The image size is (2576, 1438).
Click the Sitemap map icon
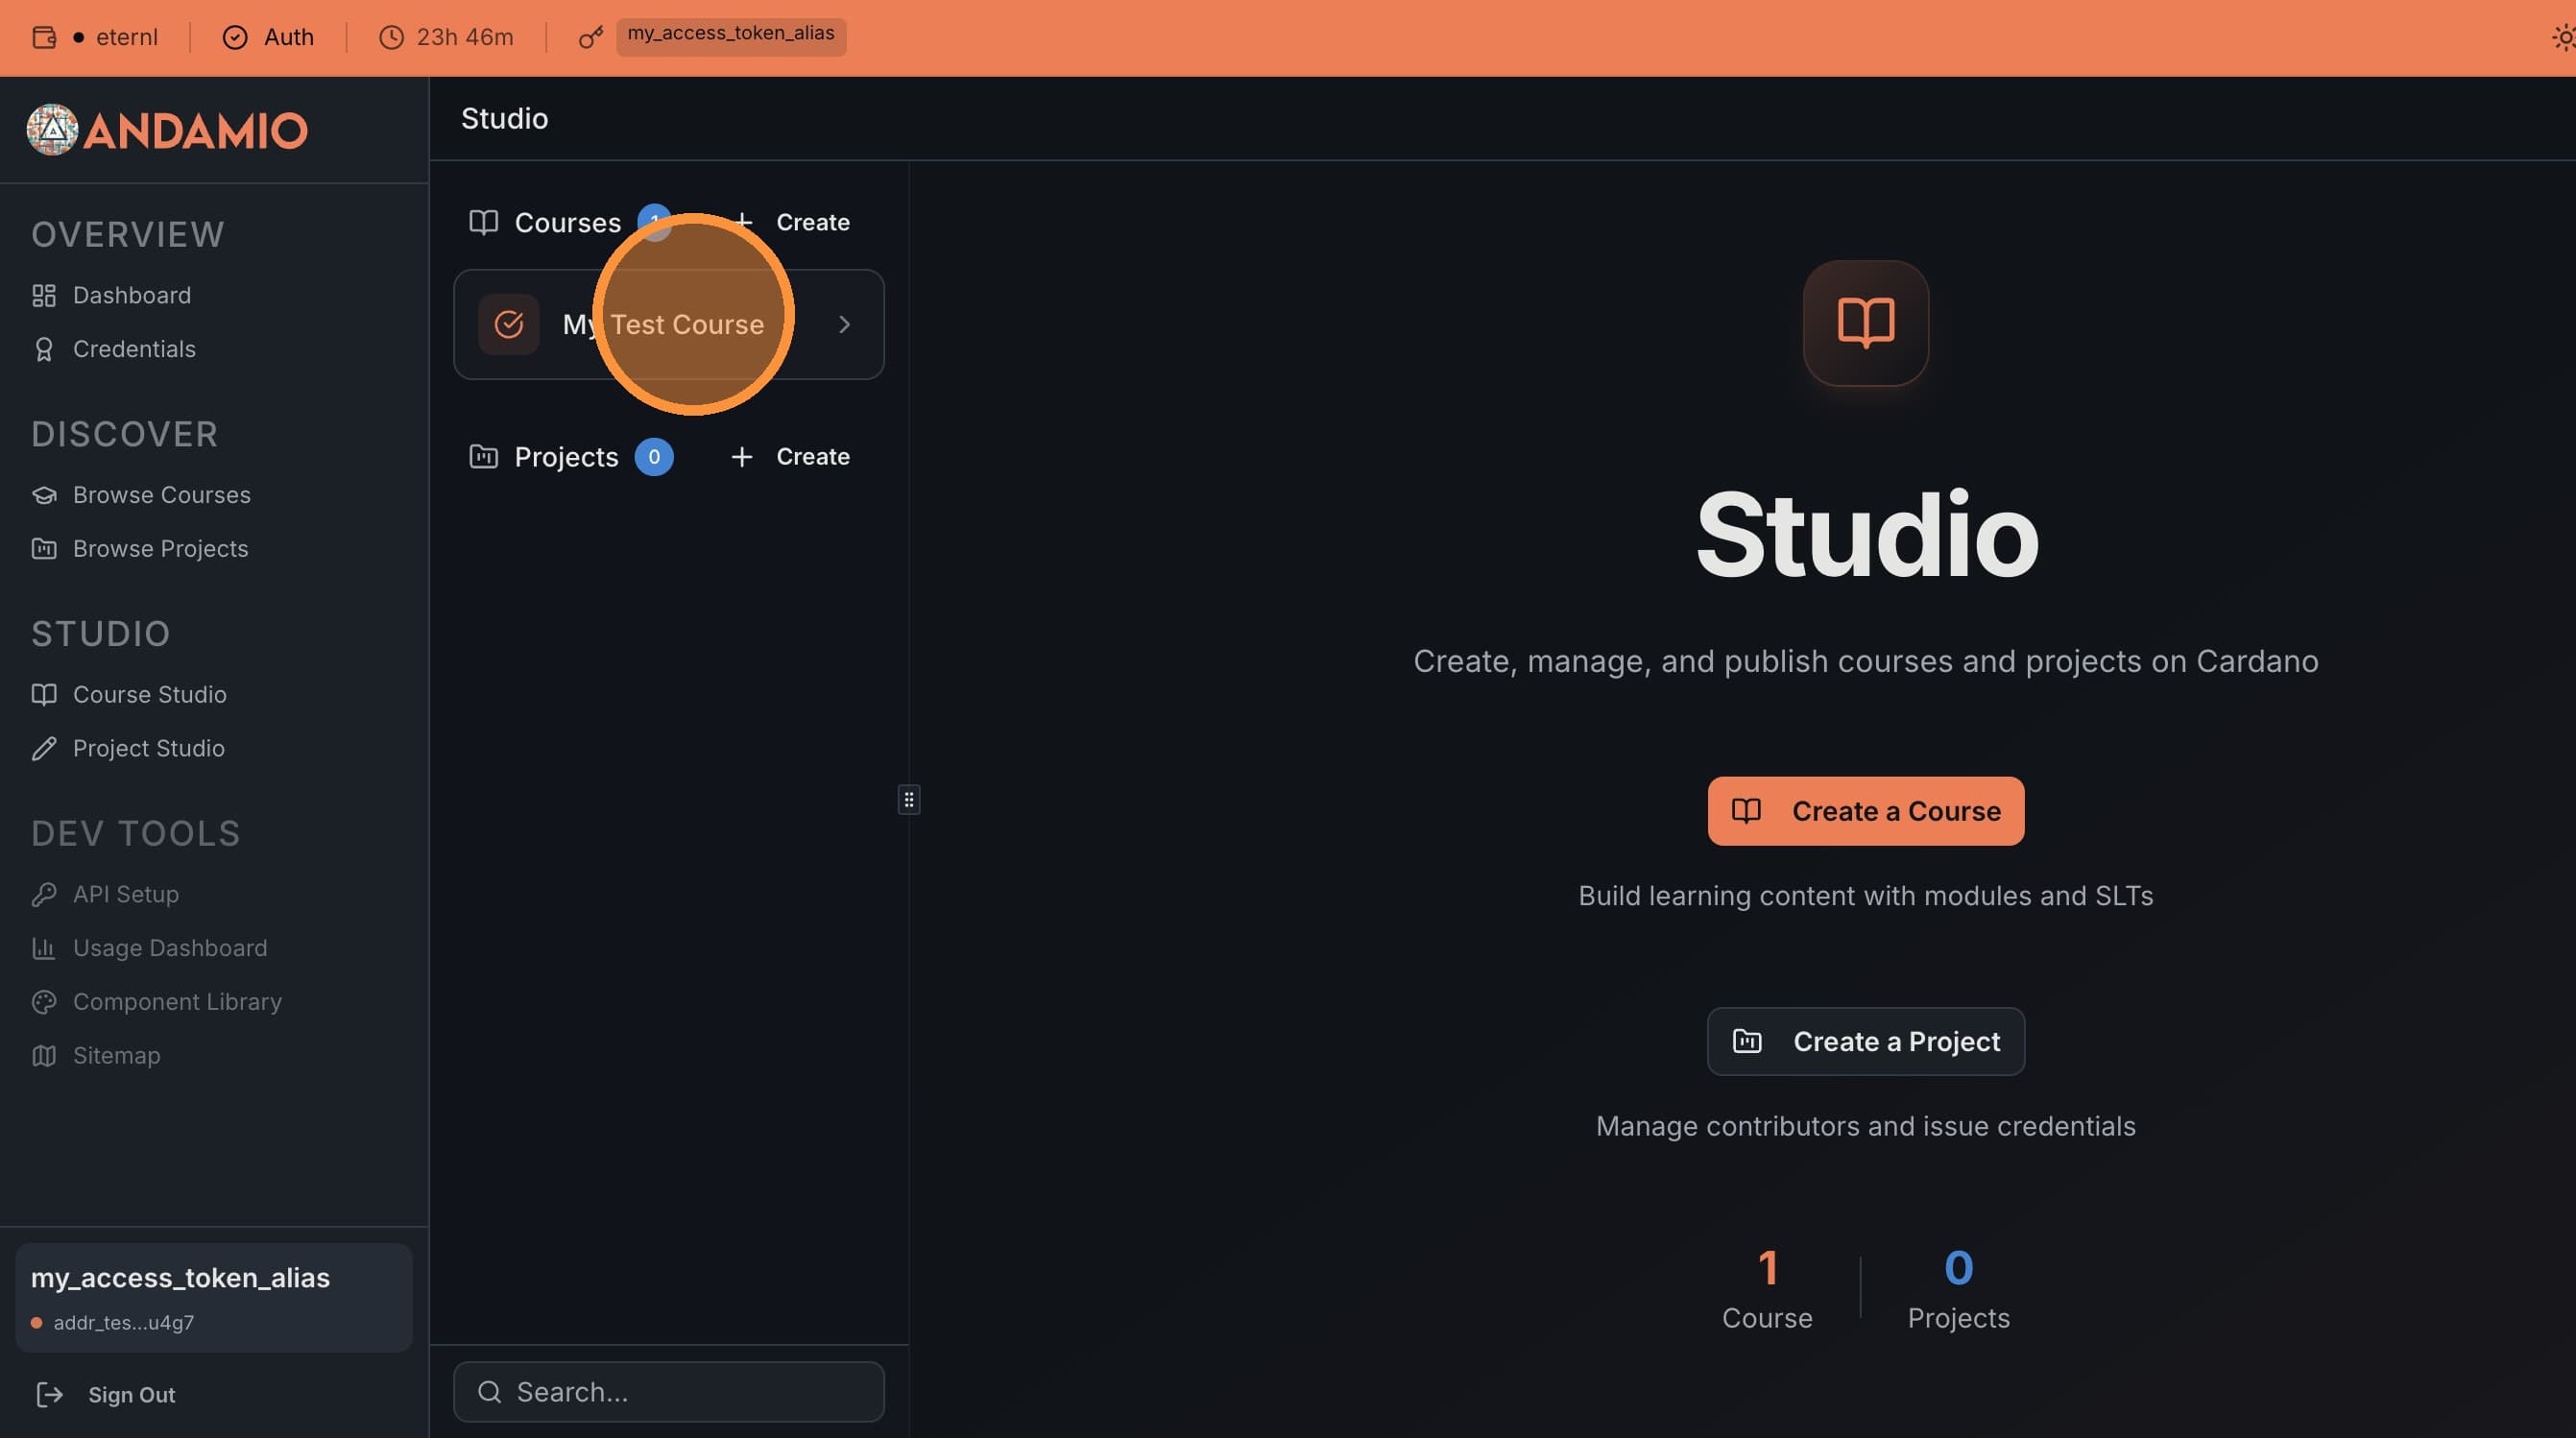(45, 1055)
